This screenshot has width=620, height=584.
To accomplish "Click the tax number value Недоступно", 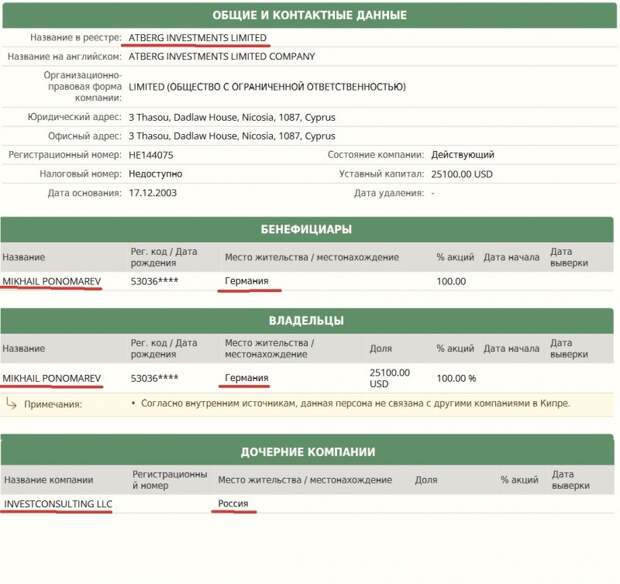I will point(155,174).
